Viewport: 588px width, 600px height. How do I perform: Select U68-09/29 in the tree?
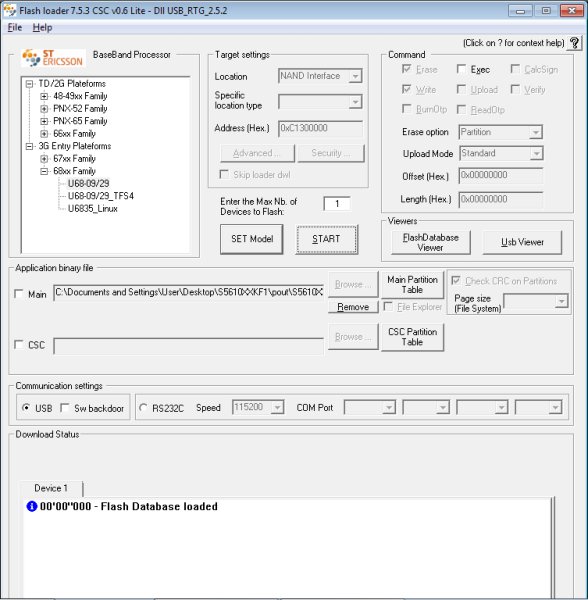pyautogui.click(x=88, y=184)
